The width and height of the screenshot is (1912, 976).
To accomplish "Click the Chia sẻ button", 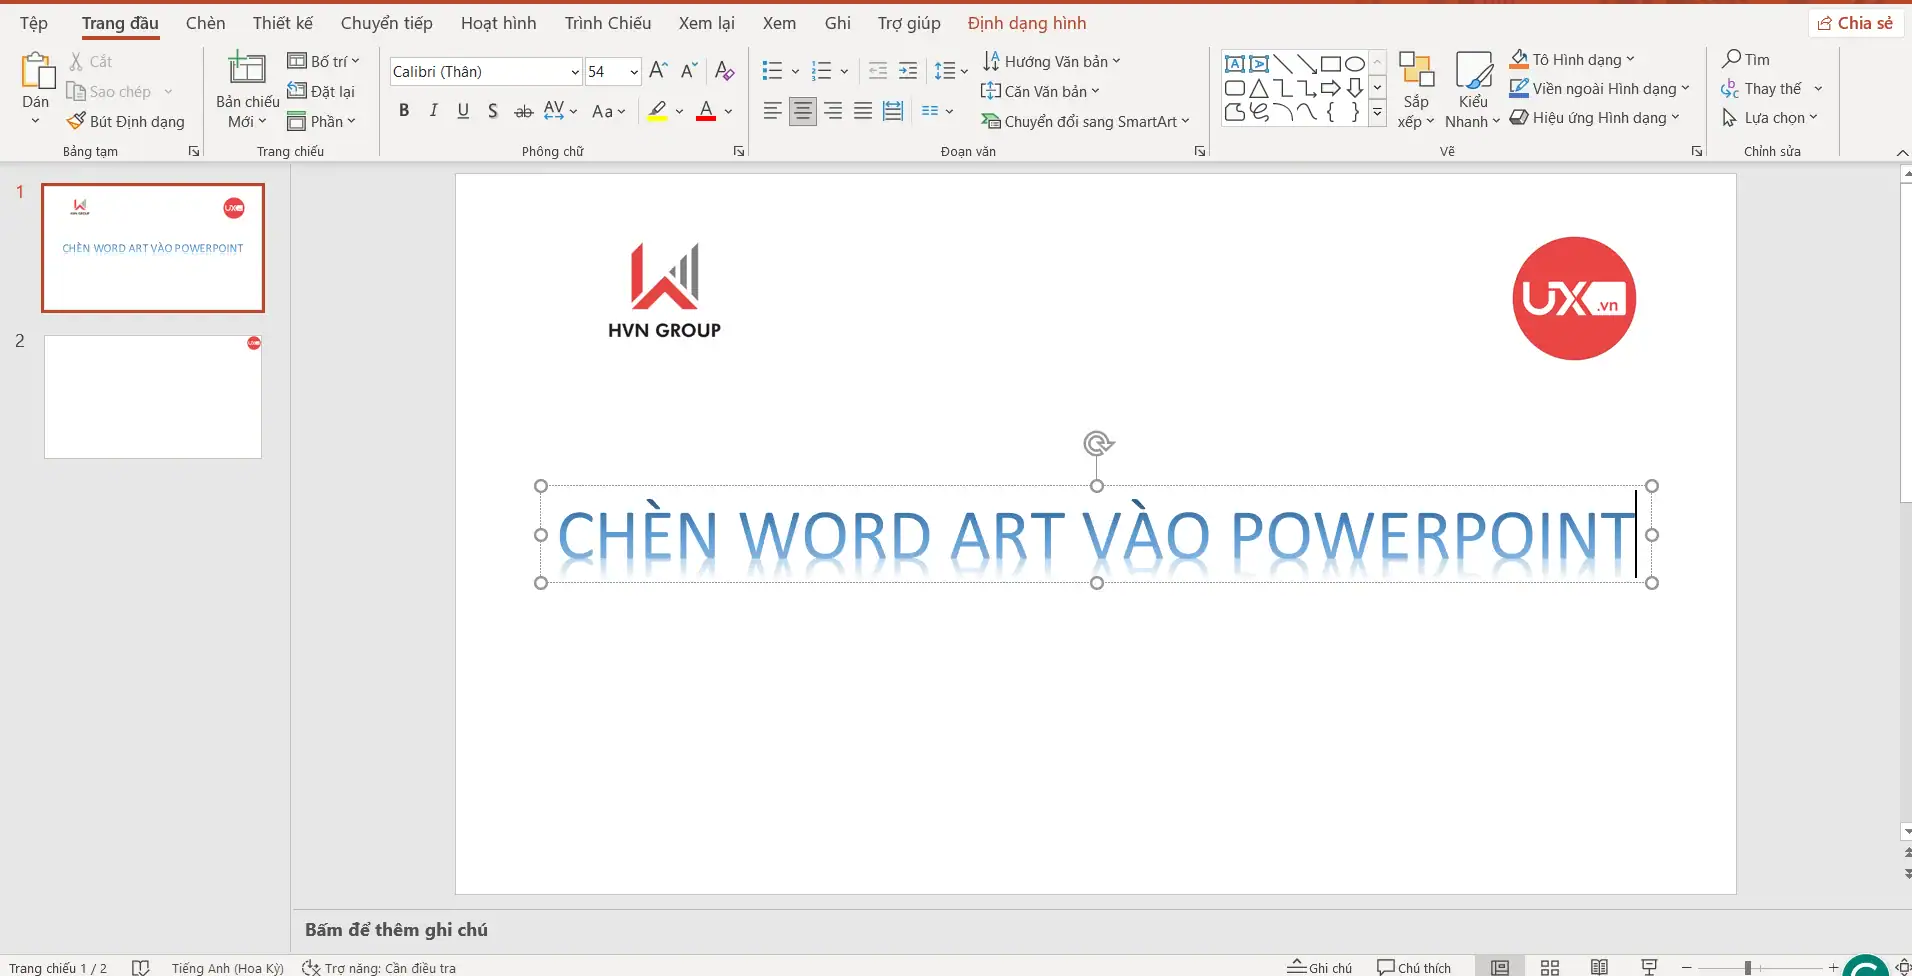I will coord(1855,22).
